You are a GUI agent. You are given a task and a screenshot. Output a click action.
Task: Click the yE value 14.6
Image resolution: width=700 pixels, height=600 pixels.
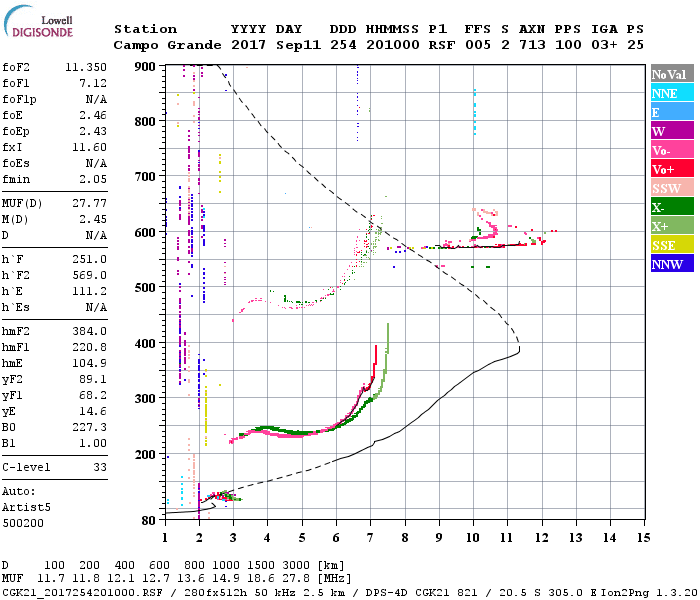coord(93,412)
